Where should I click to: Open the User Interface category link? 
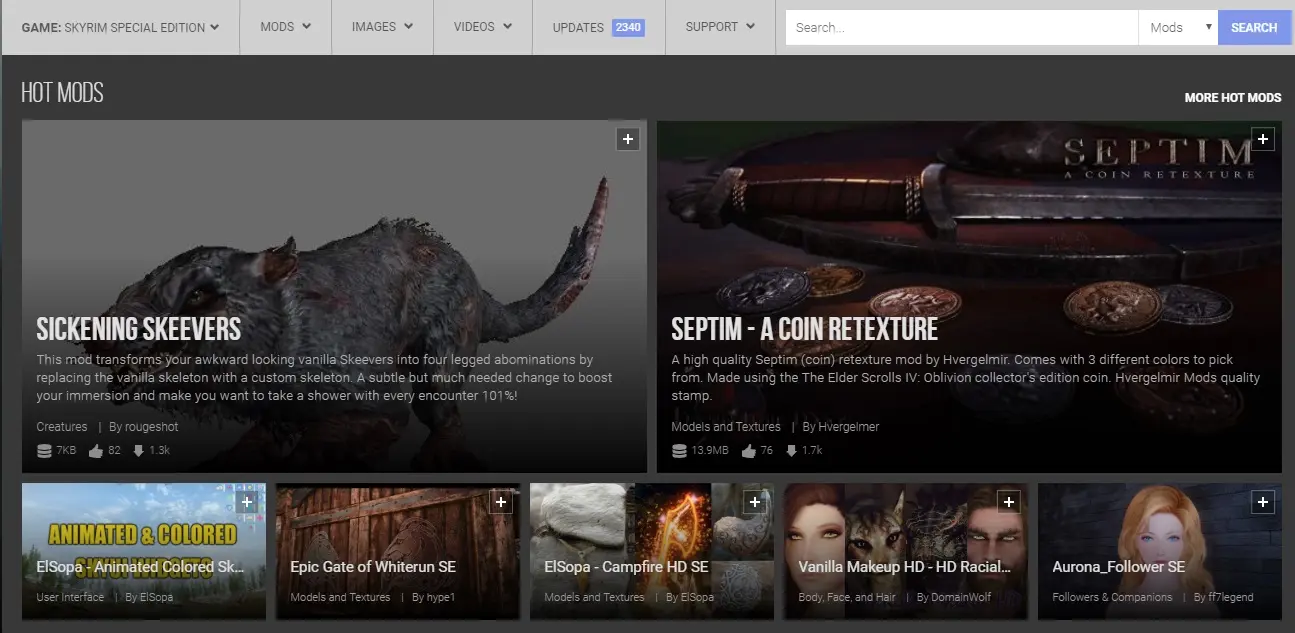(70, 597)
